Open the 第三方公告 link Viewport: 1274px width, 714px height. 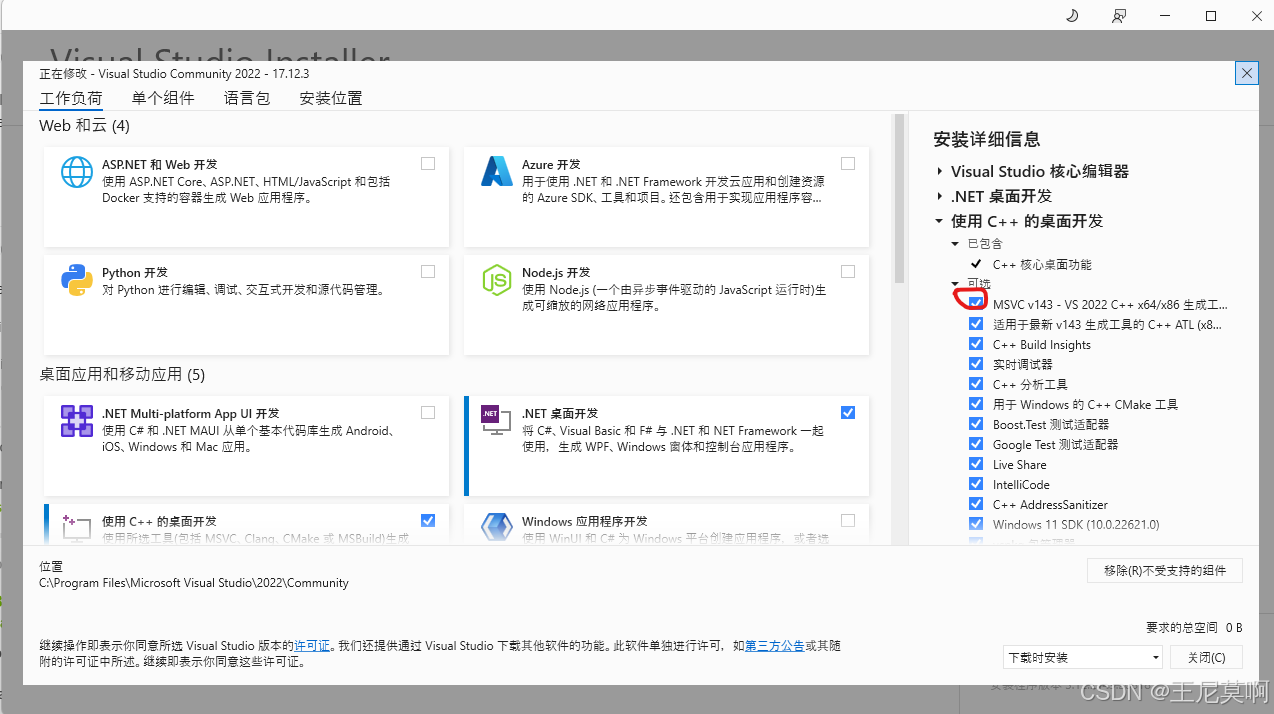point(775,646)
